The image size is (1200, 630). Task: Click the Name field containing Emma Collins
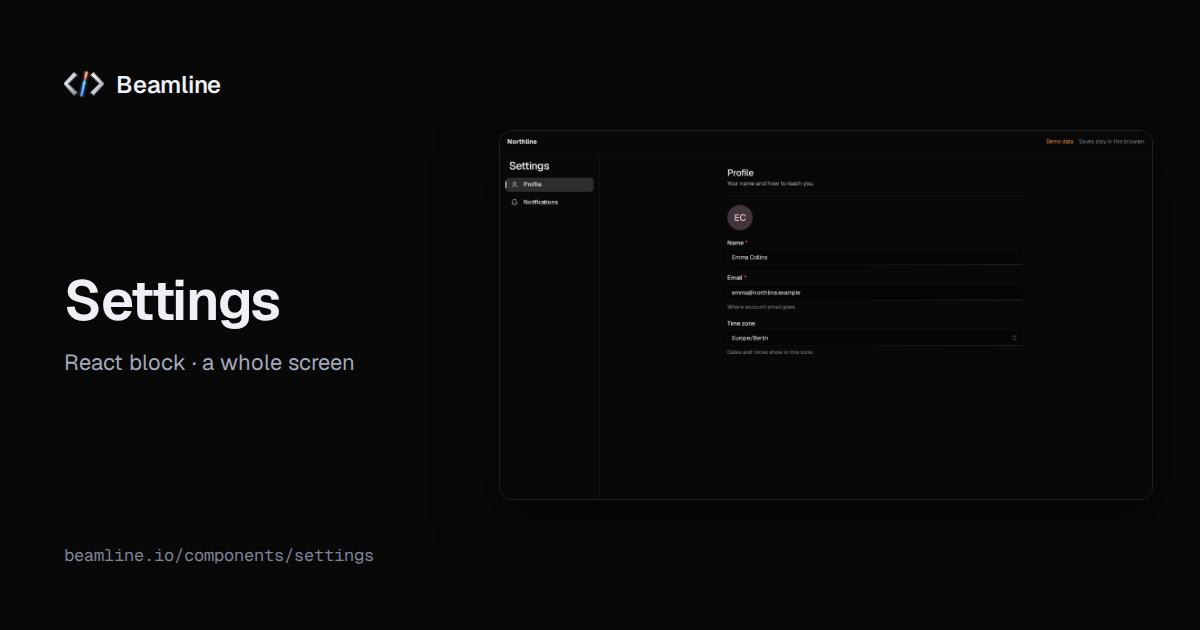[874, 257]
